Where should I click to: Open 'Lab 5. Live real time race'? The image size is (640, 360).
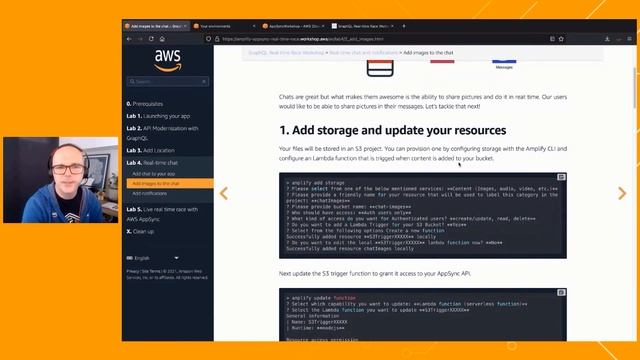click(162, 214)
